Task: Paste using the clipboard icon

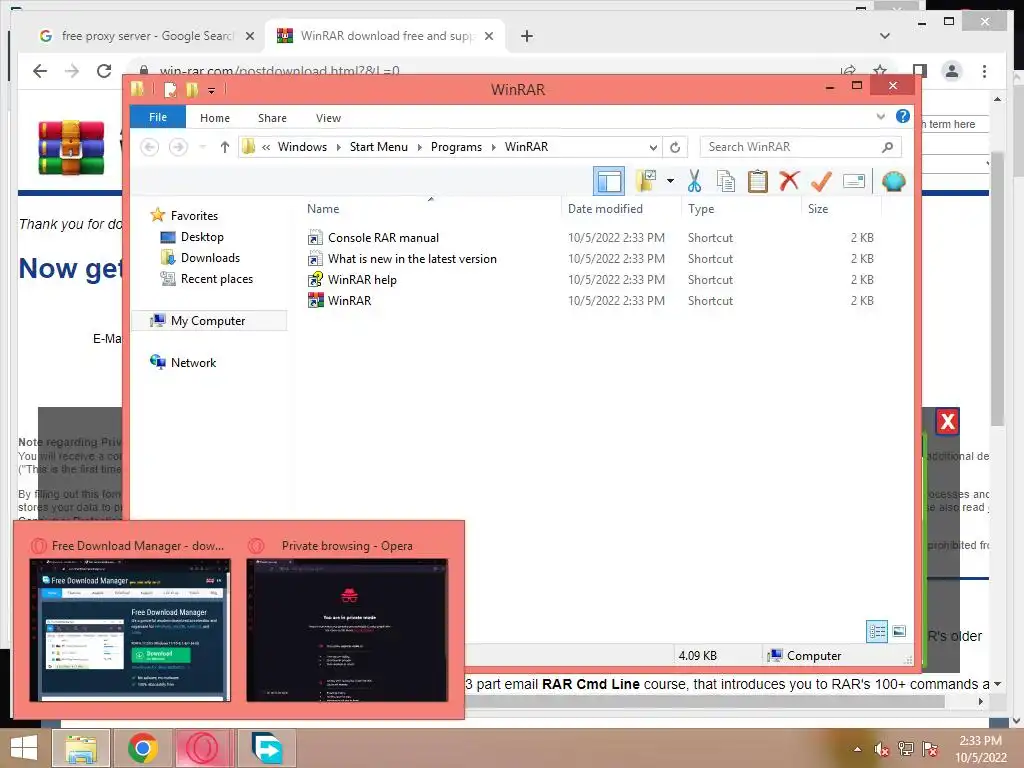Action: tap(758, 181)
